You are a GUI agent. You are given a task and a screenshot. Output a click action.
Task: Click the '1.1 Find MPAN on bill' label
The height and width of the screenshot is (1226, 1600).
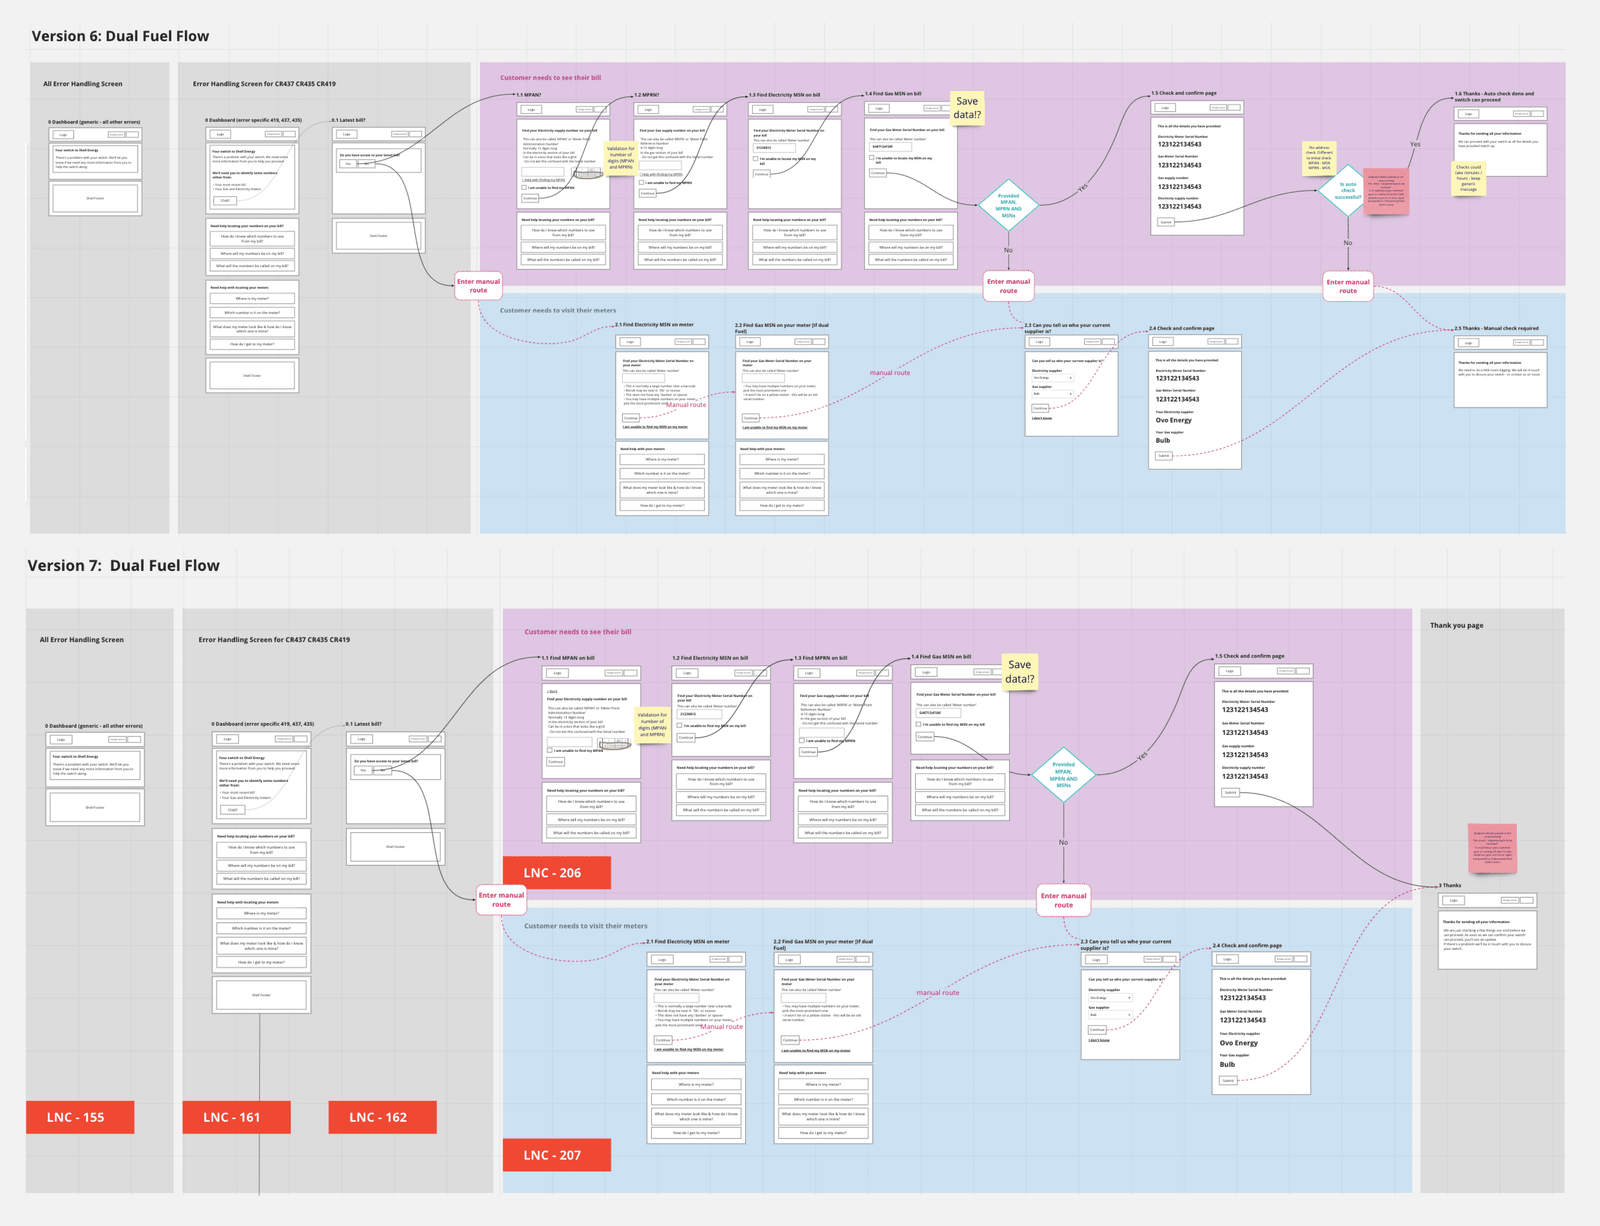[x=568, y=658]
